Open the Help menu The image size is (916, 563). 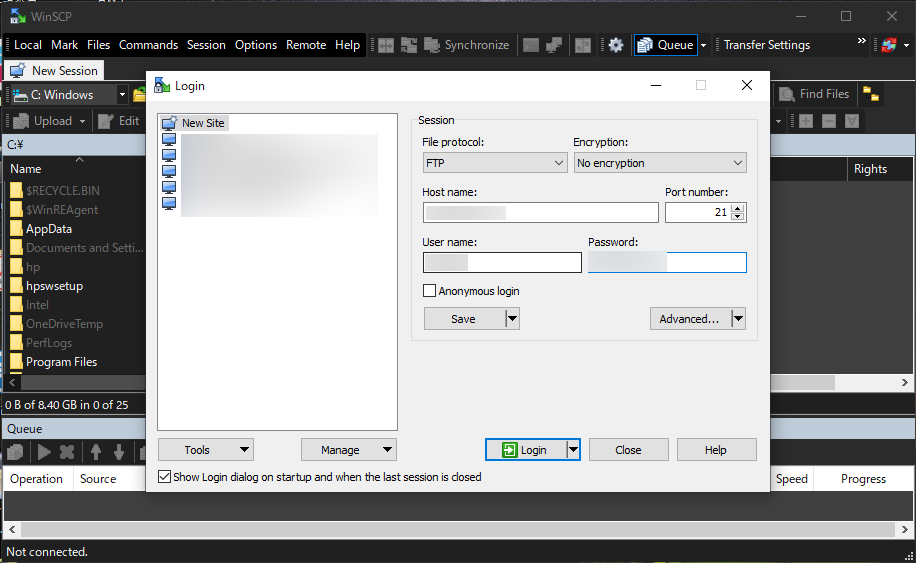click(348, 45)
